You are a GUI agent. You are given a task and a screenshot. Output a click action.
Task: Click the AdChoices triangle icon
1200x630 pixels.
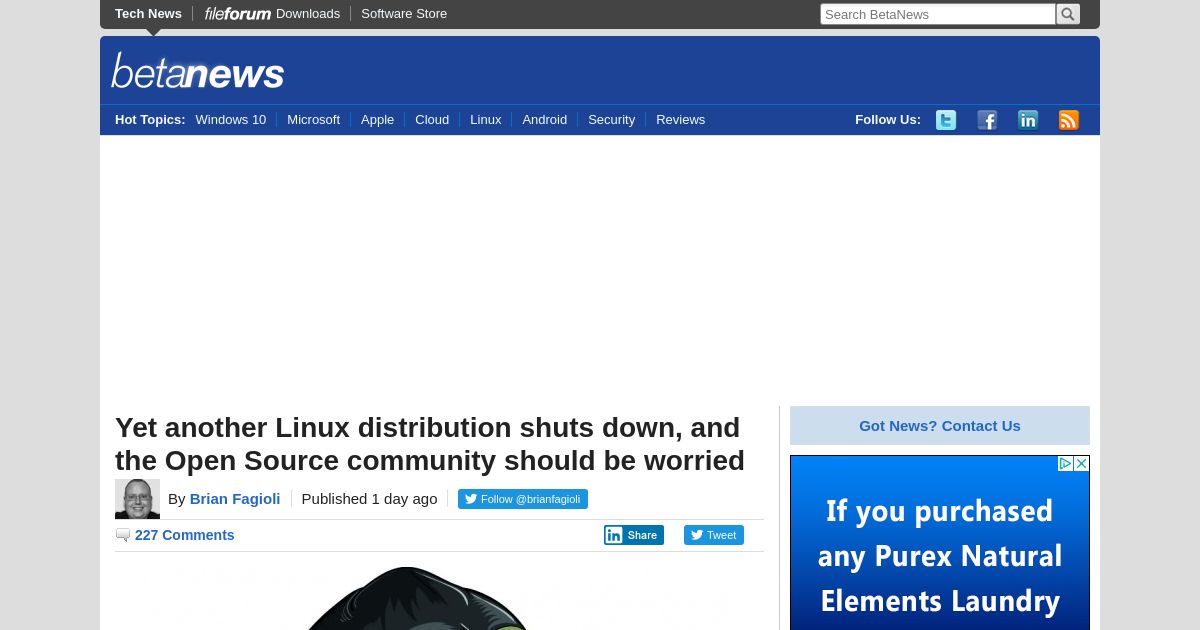tap(1066, 464)
